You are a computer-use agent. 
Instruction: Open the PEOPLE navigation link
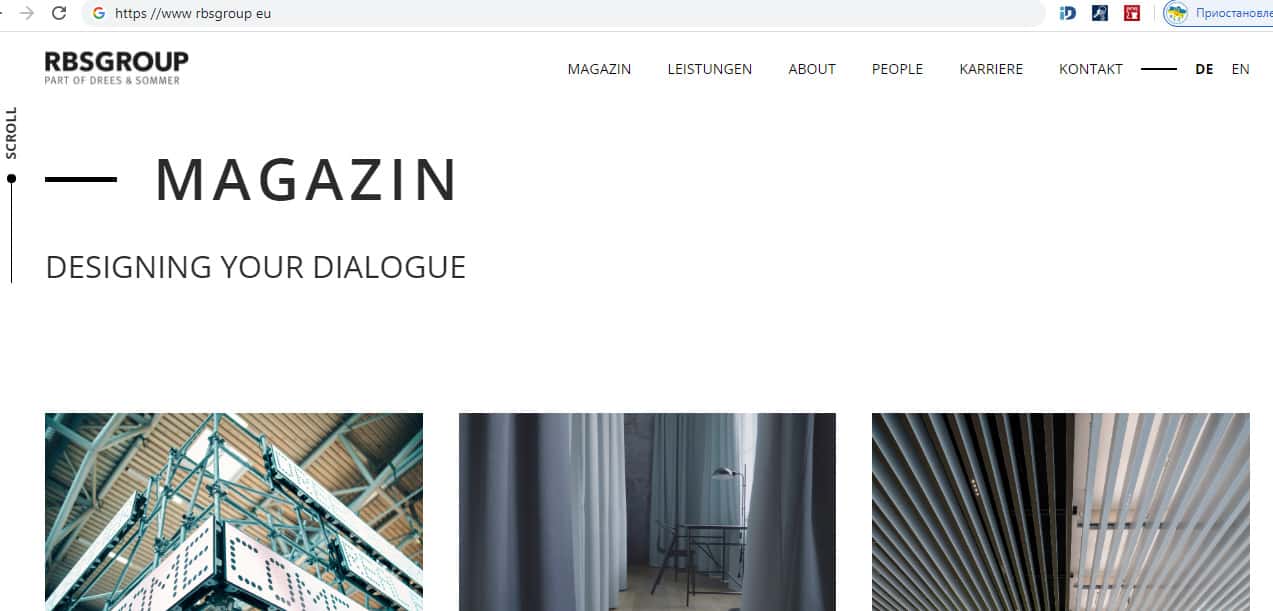coord(897,69)
